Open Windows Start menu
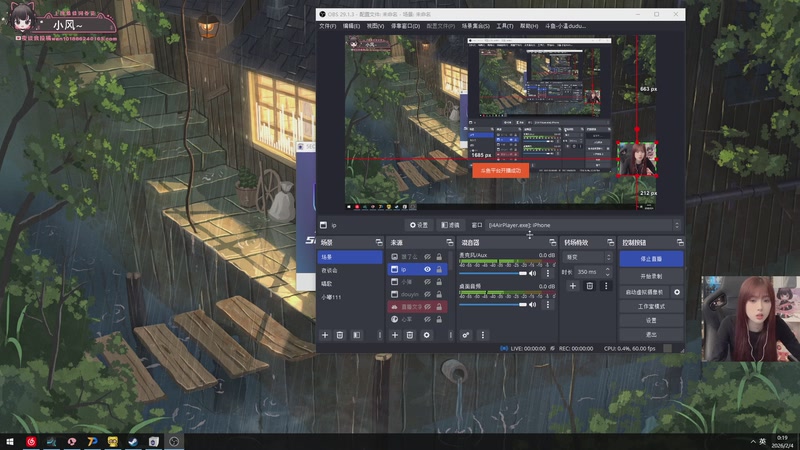 pyautogui.click(x=10, y=441)
